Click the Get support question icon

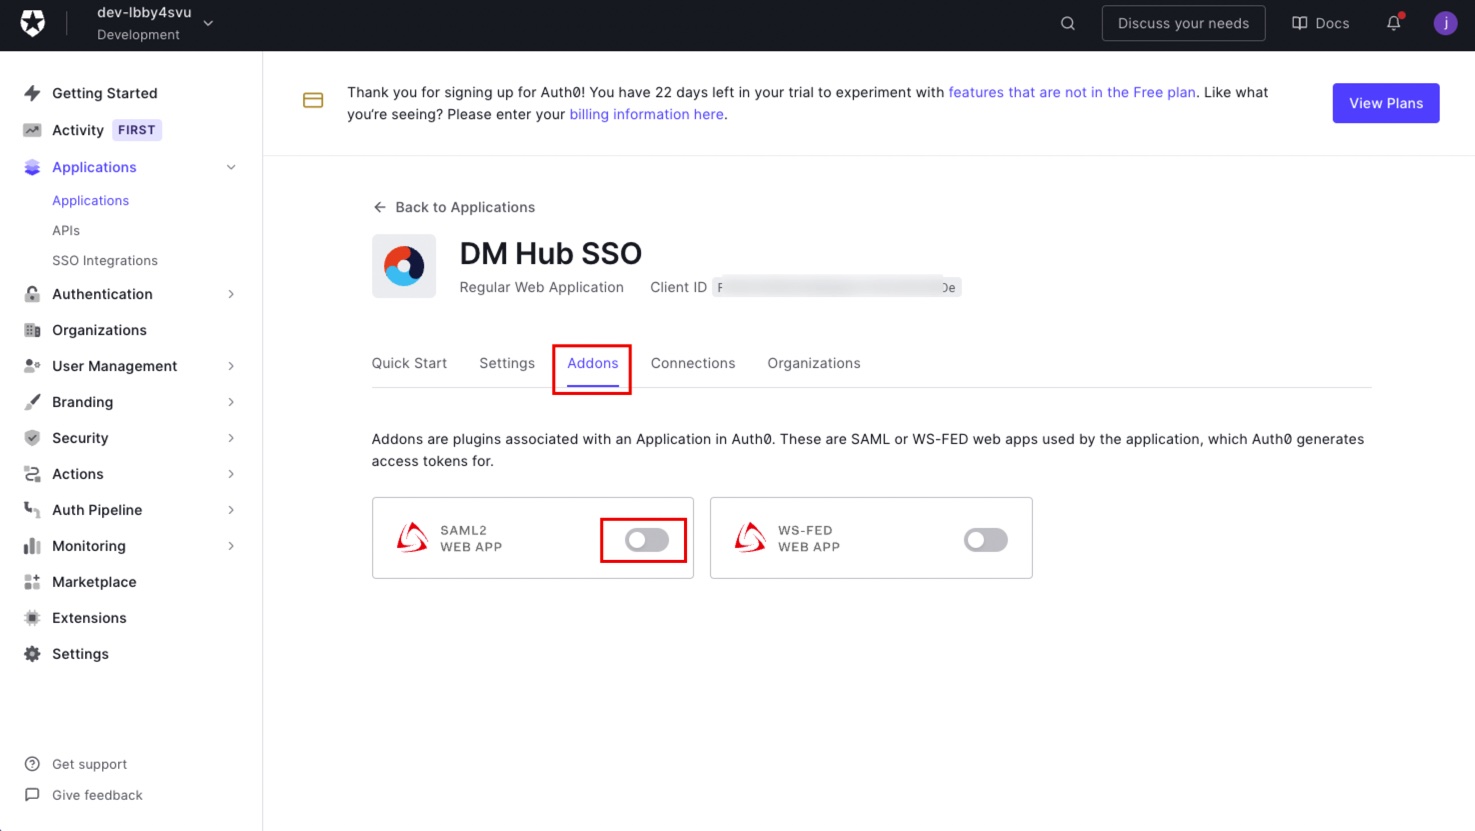tap(32, 764)
